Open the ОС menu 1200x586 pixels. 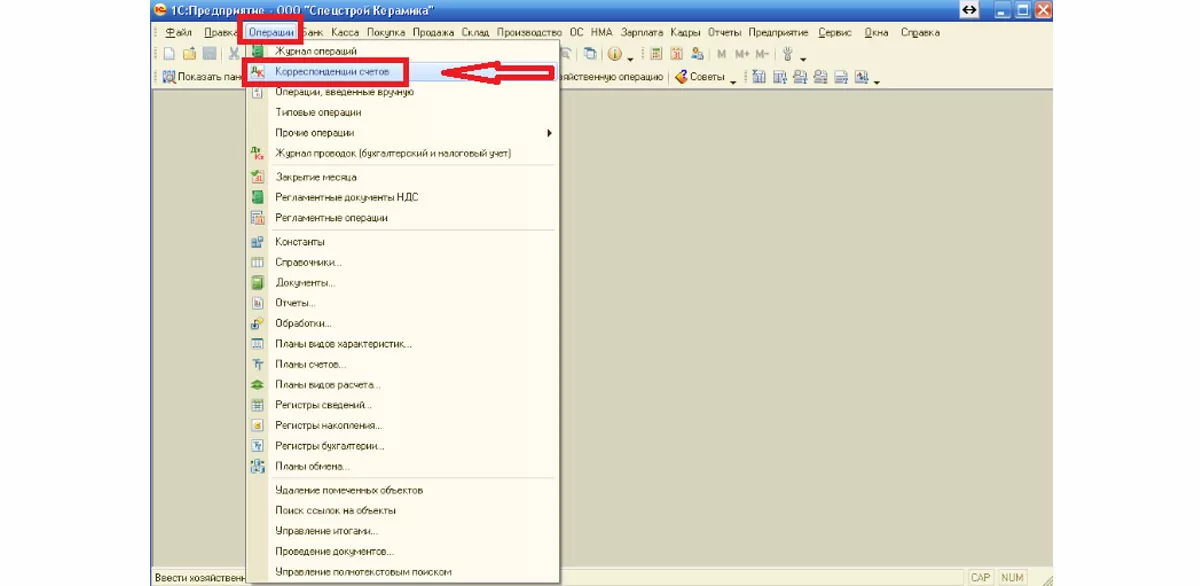576,32
